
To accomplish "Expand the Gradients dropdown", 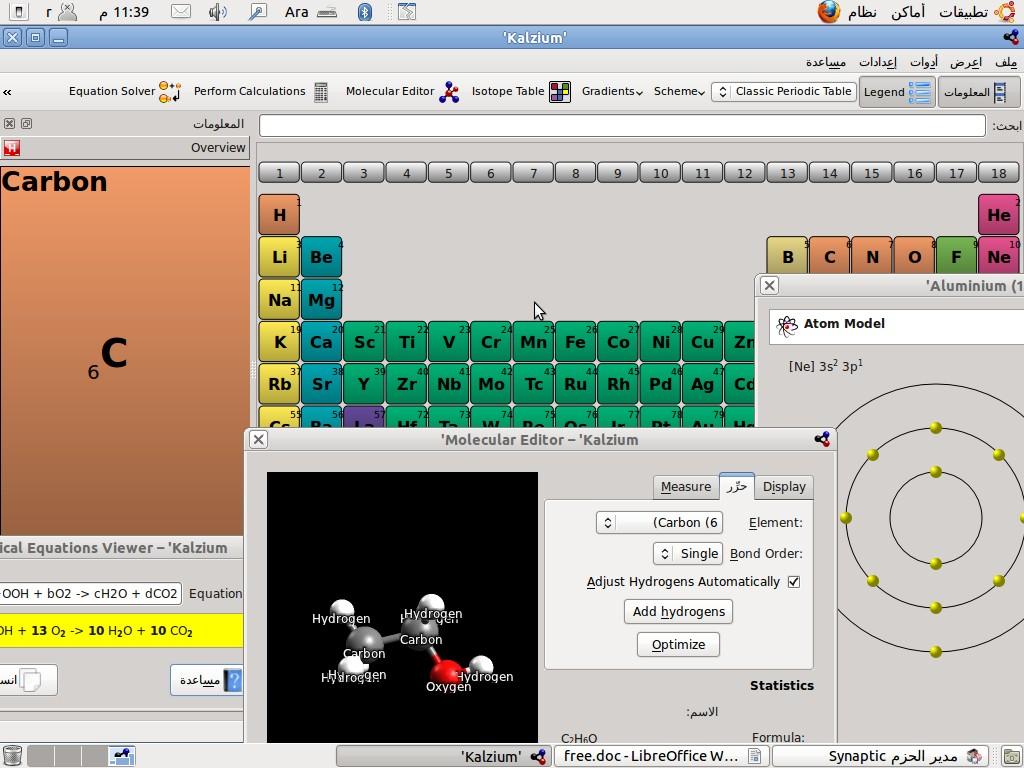I will click(612, 91).
